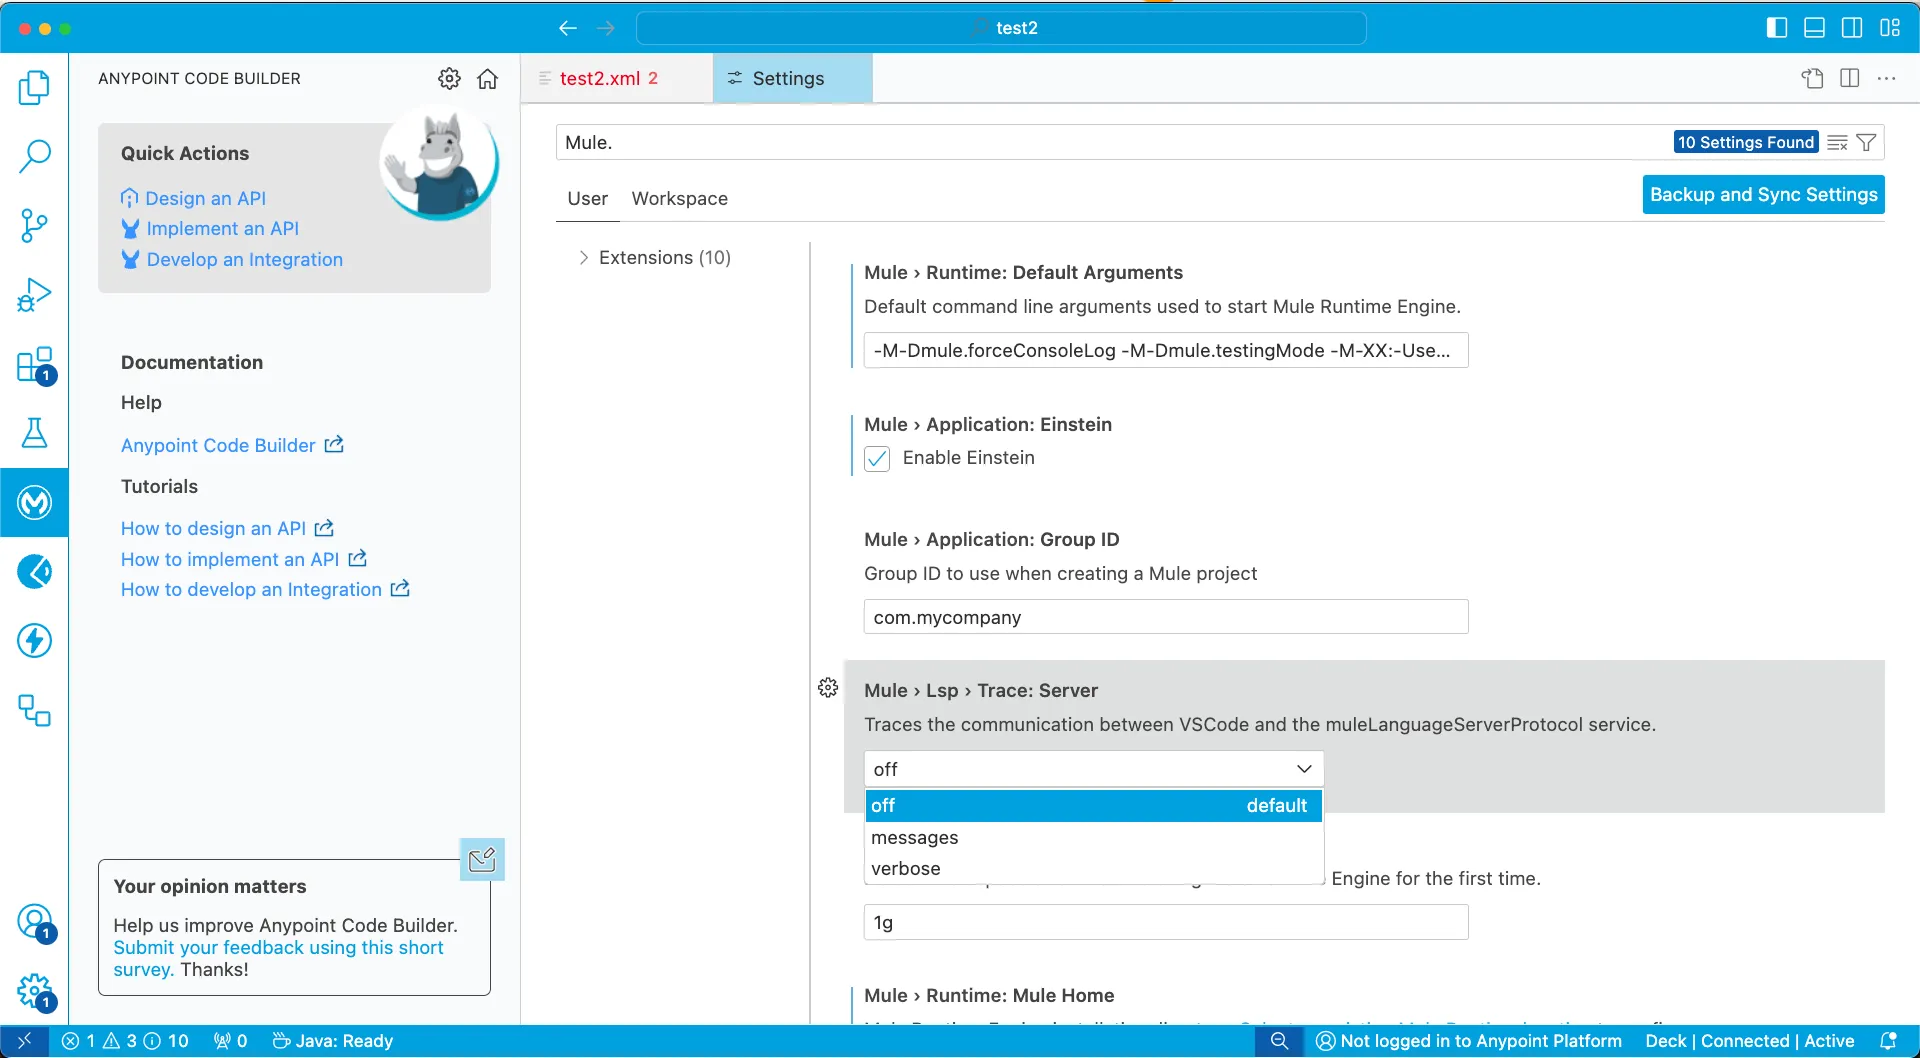The width and height of the screenshot is (1920, 1058).
Task: Open the Source Control view
Action: [34, 226]
